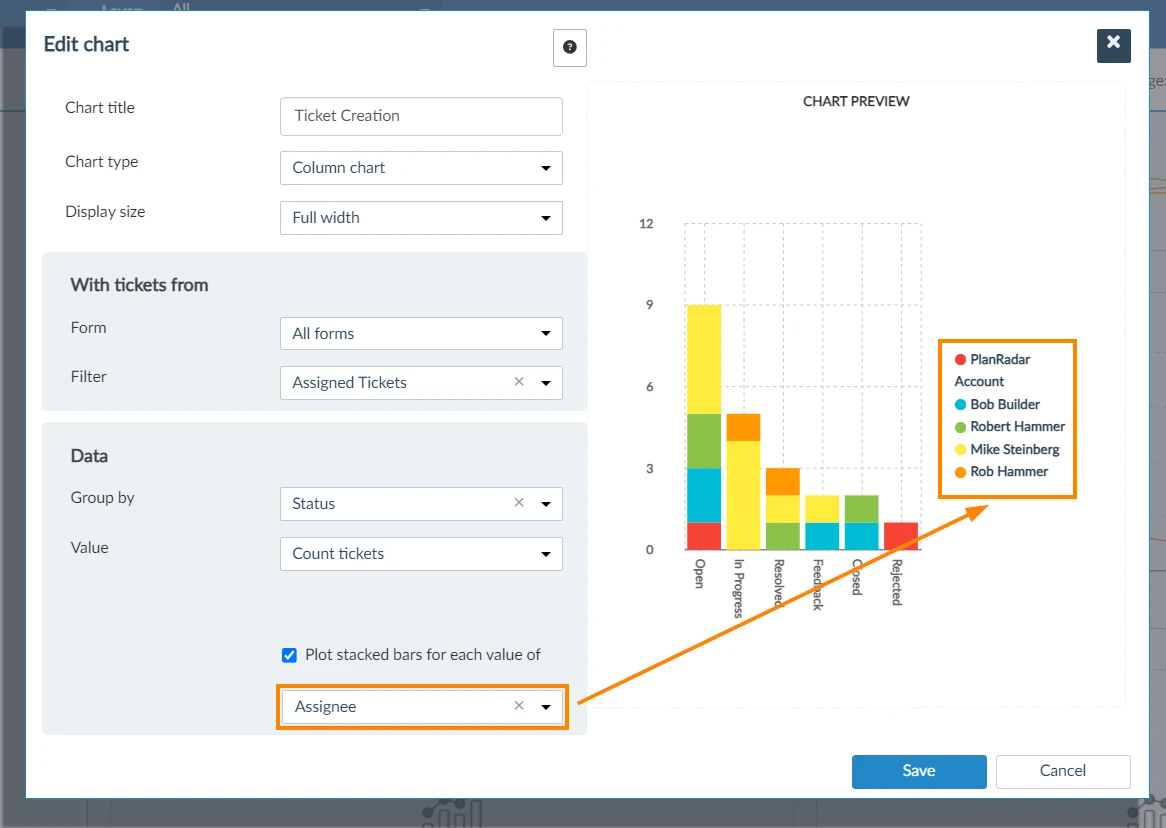Uncheck Plot stacked bars for each value
The height and width of the screenshot is (828, 1166).
289,655
